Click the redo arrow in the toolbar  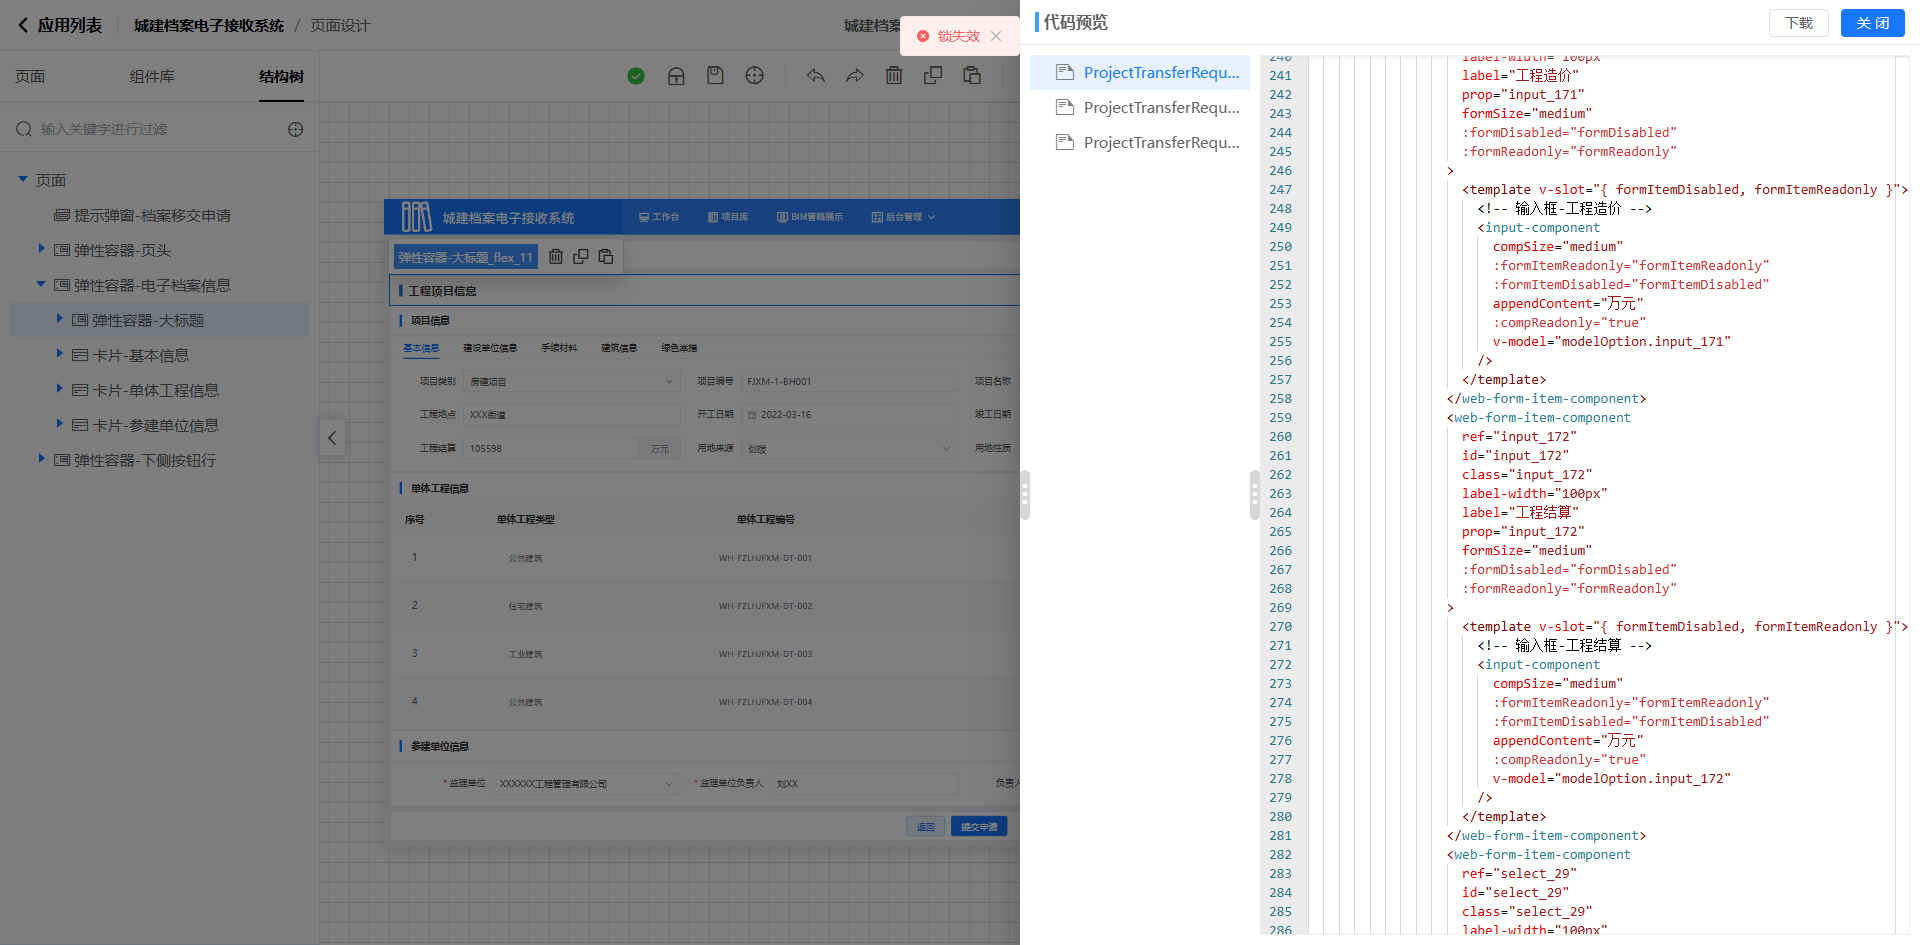[x=855, y=76]
